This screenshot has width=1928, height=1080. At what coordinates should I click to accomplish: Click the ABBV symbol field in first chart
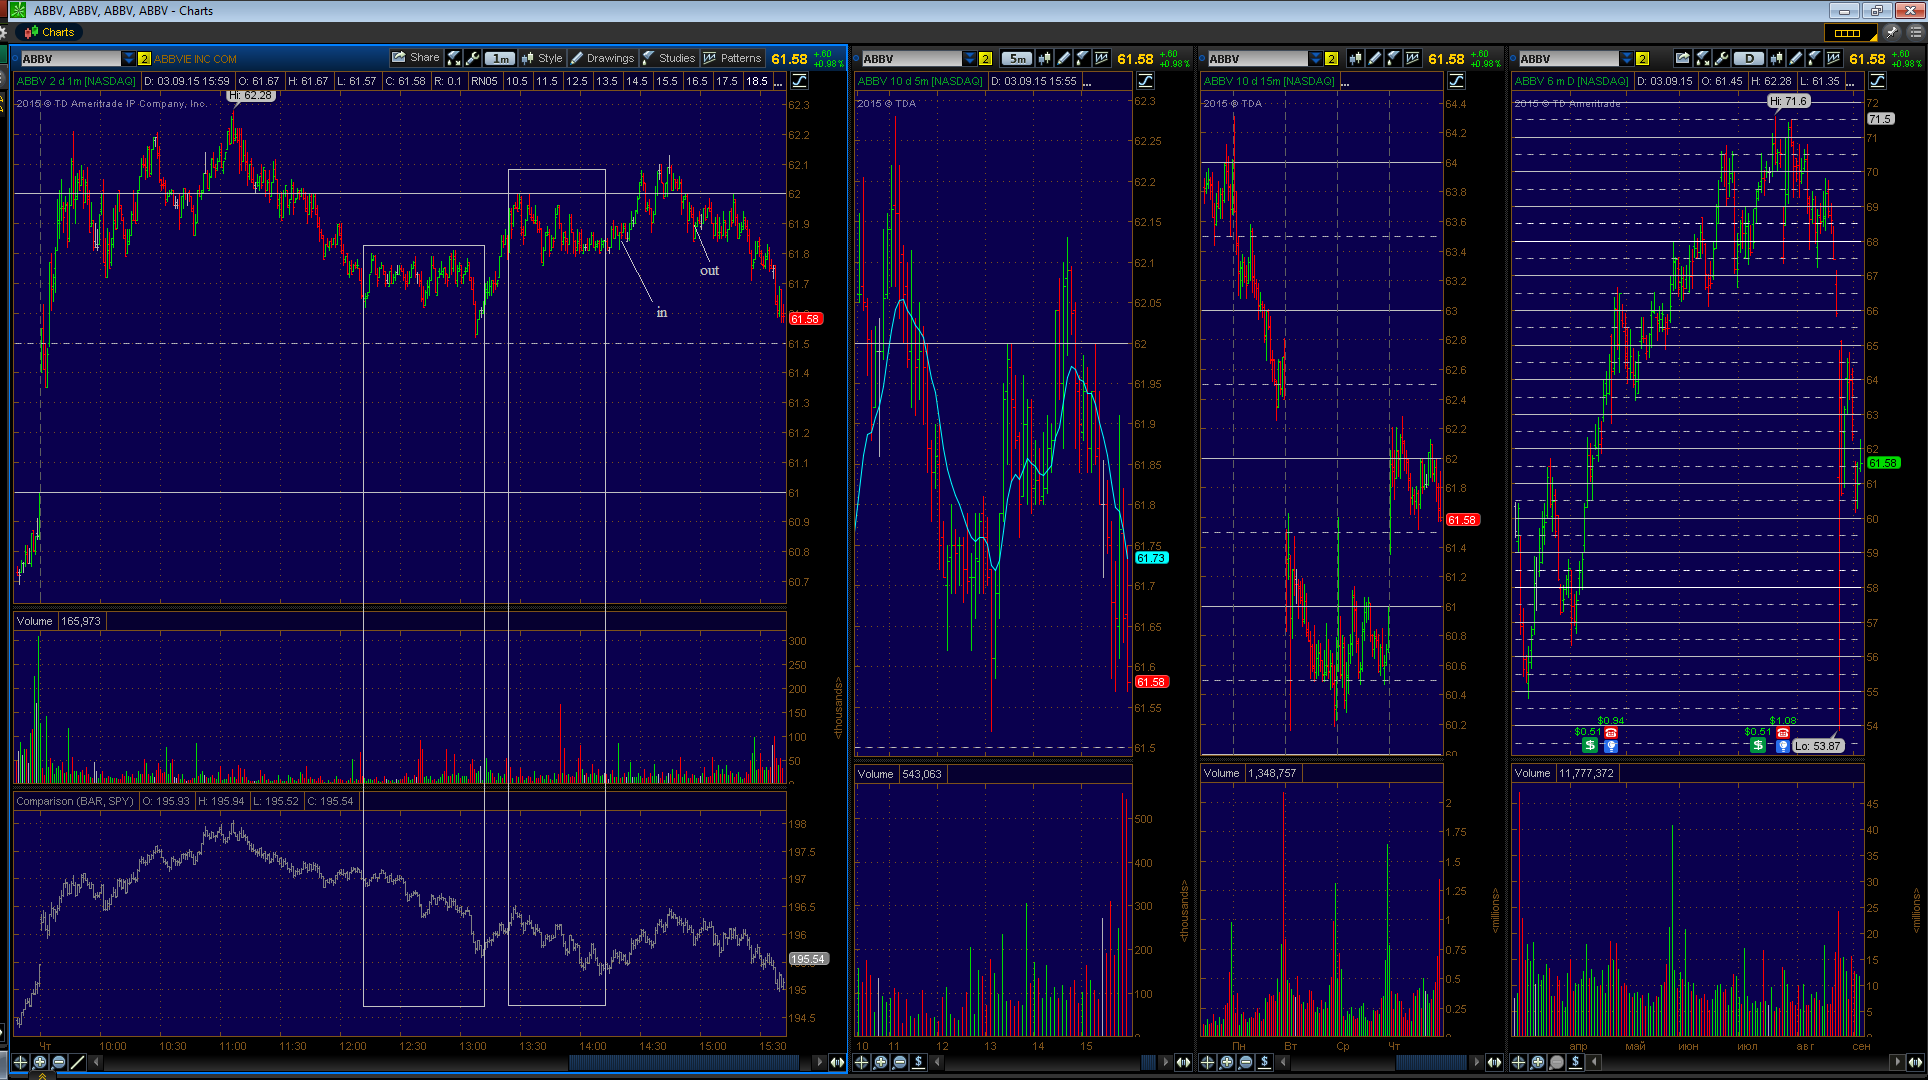coord(70,59)
